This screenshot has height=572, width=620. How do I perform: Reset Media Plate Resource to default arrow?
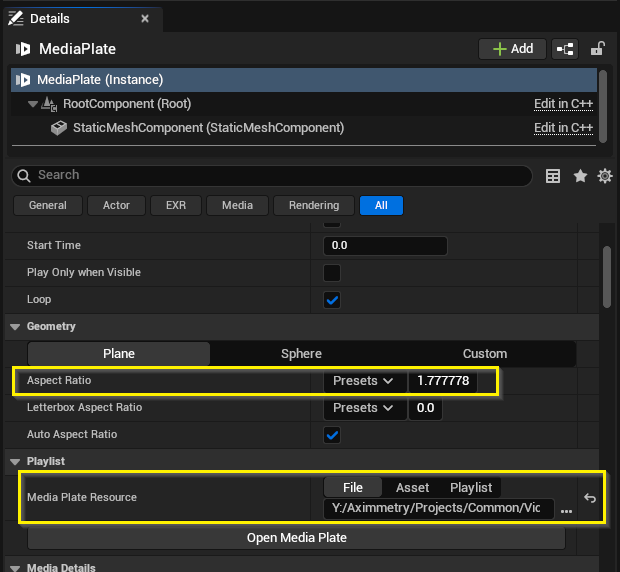tap(590, 498)
